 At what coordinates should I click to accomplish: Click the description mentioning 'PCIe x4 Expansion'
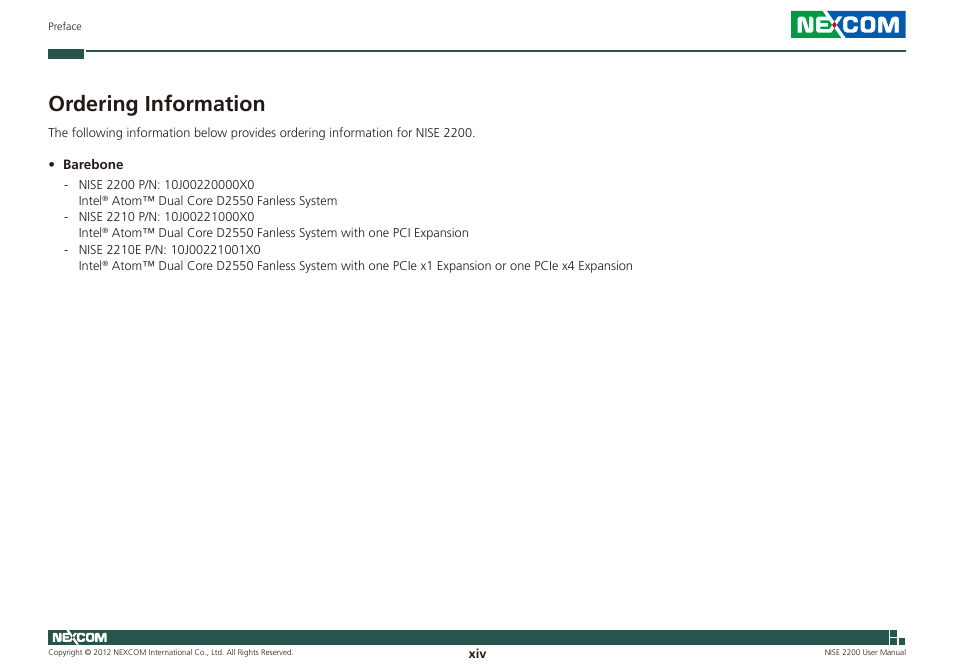[355, 266]
